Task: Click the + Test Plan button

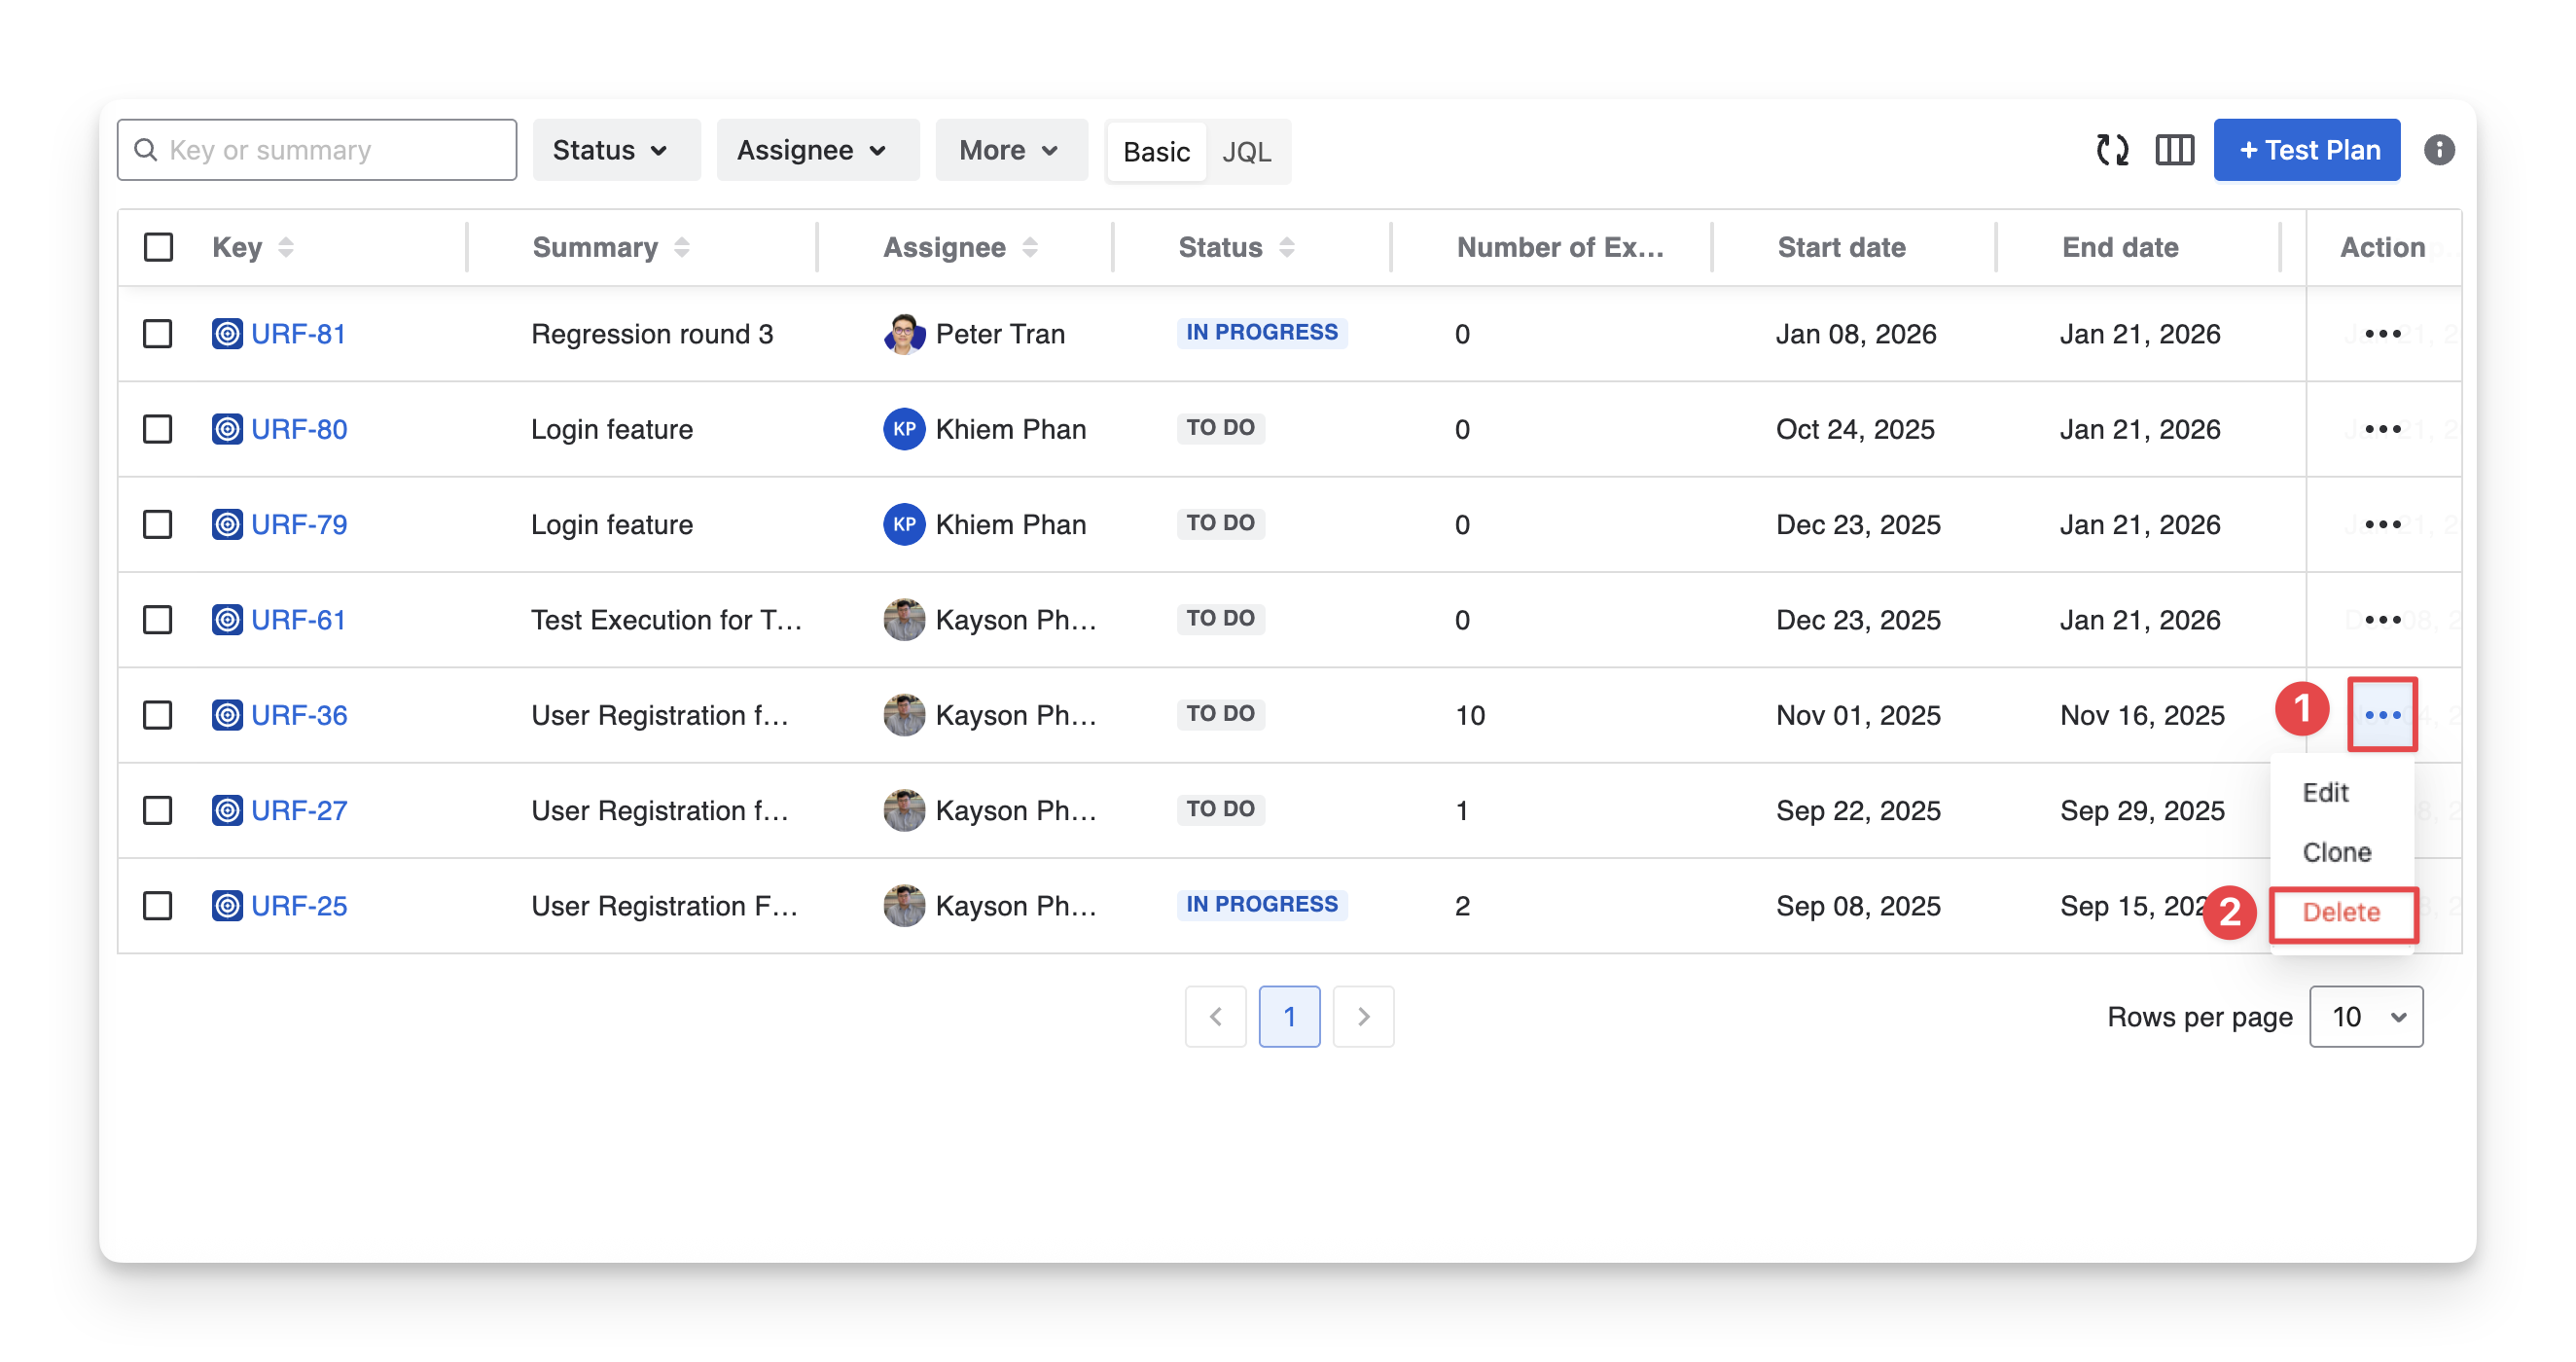Action: point(2306,150)
